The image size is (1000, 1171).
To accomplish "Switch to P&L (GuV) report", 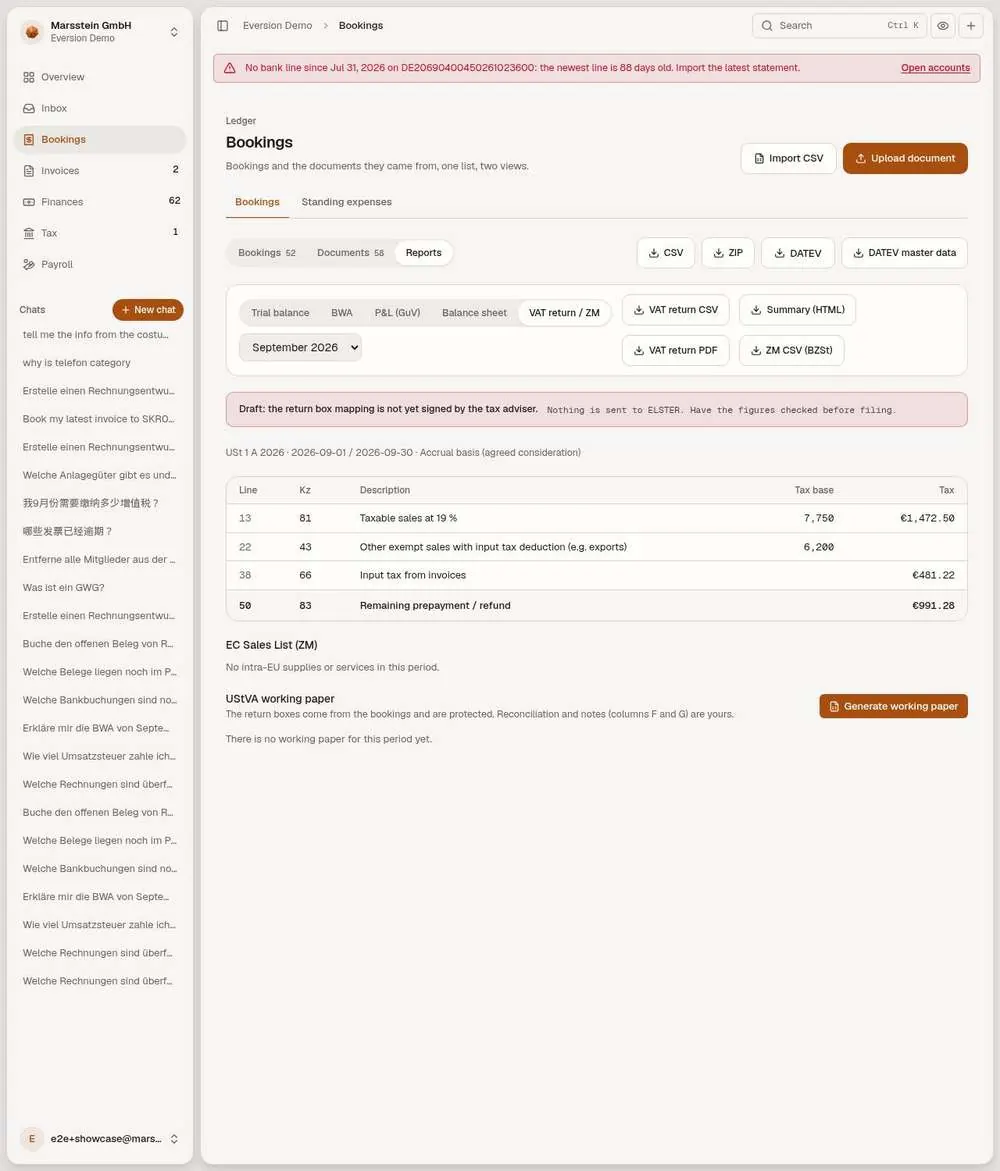I will pyautogui.click(x=397, y=313).
